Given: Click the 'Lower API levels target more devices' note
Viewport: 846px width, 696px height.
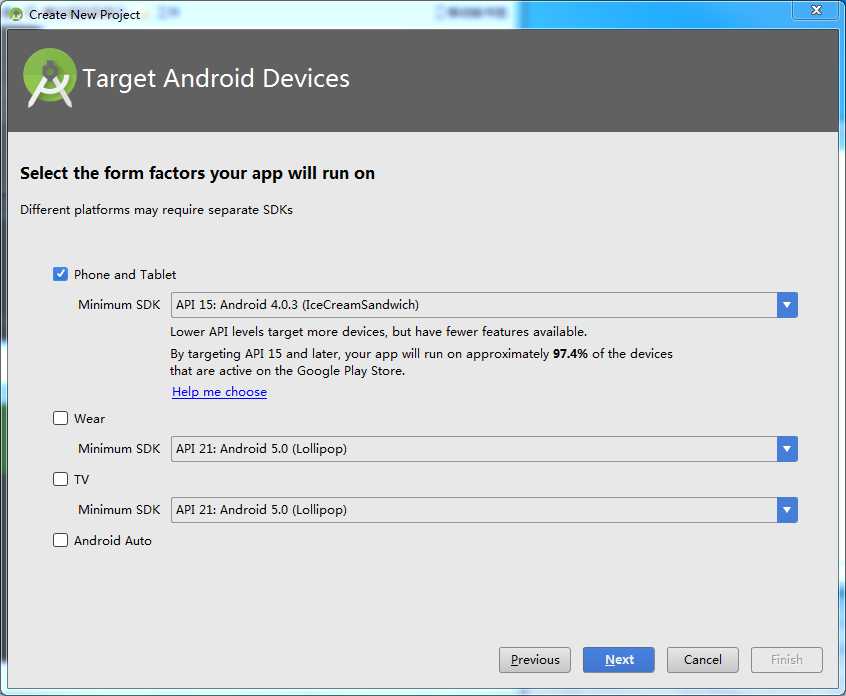Looking at the screenshot, I should (x=378, y=331).
